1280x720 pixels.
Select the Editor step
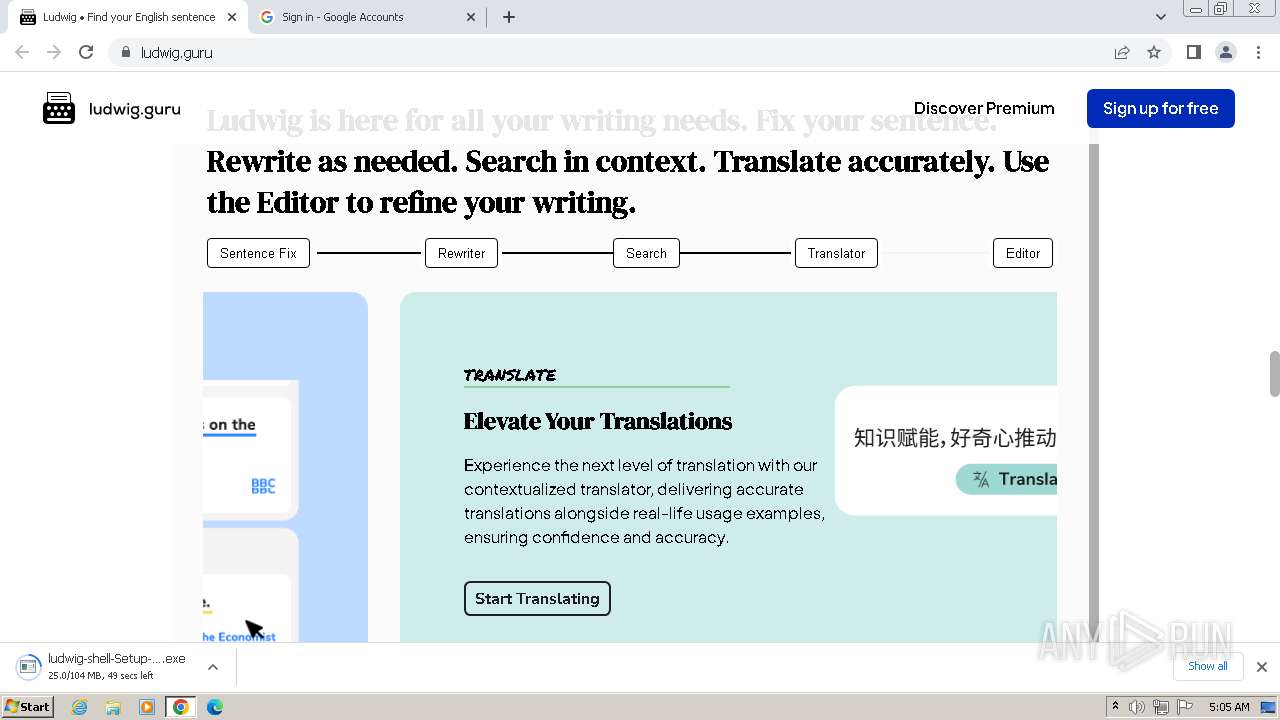[x=1023, y=253]
